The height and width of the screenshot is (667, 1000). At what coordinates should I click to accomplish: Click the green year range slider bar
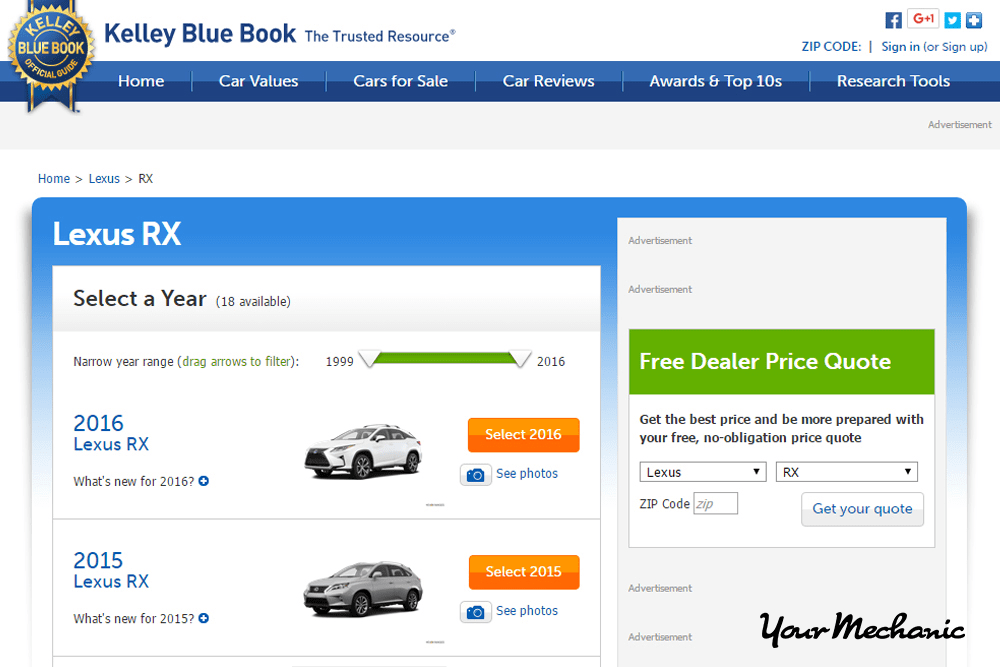(445, 358)
